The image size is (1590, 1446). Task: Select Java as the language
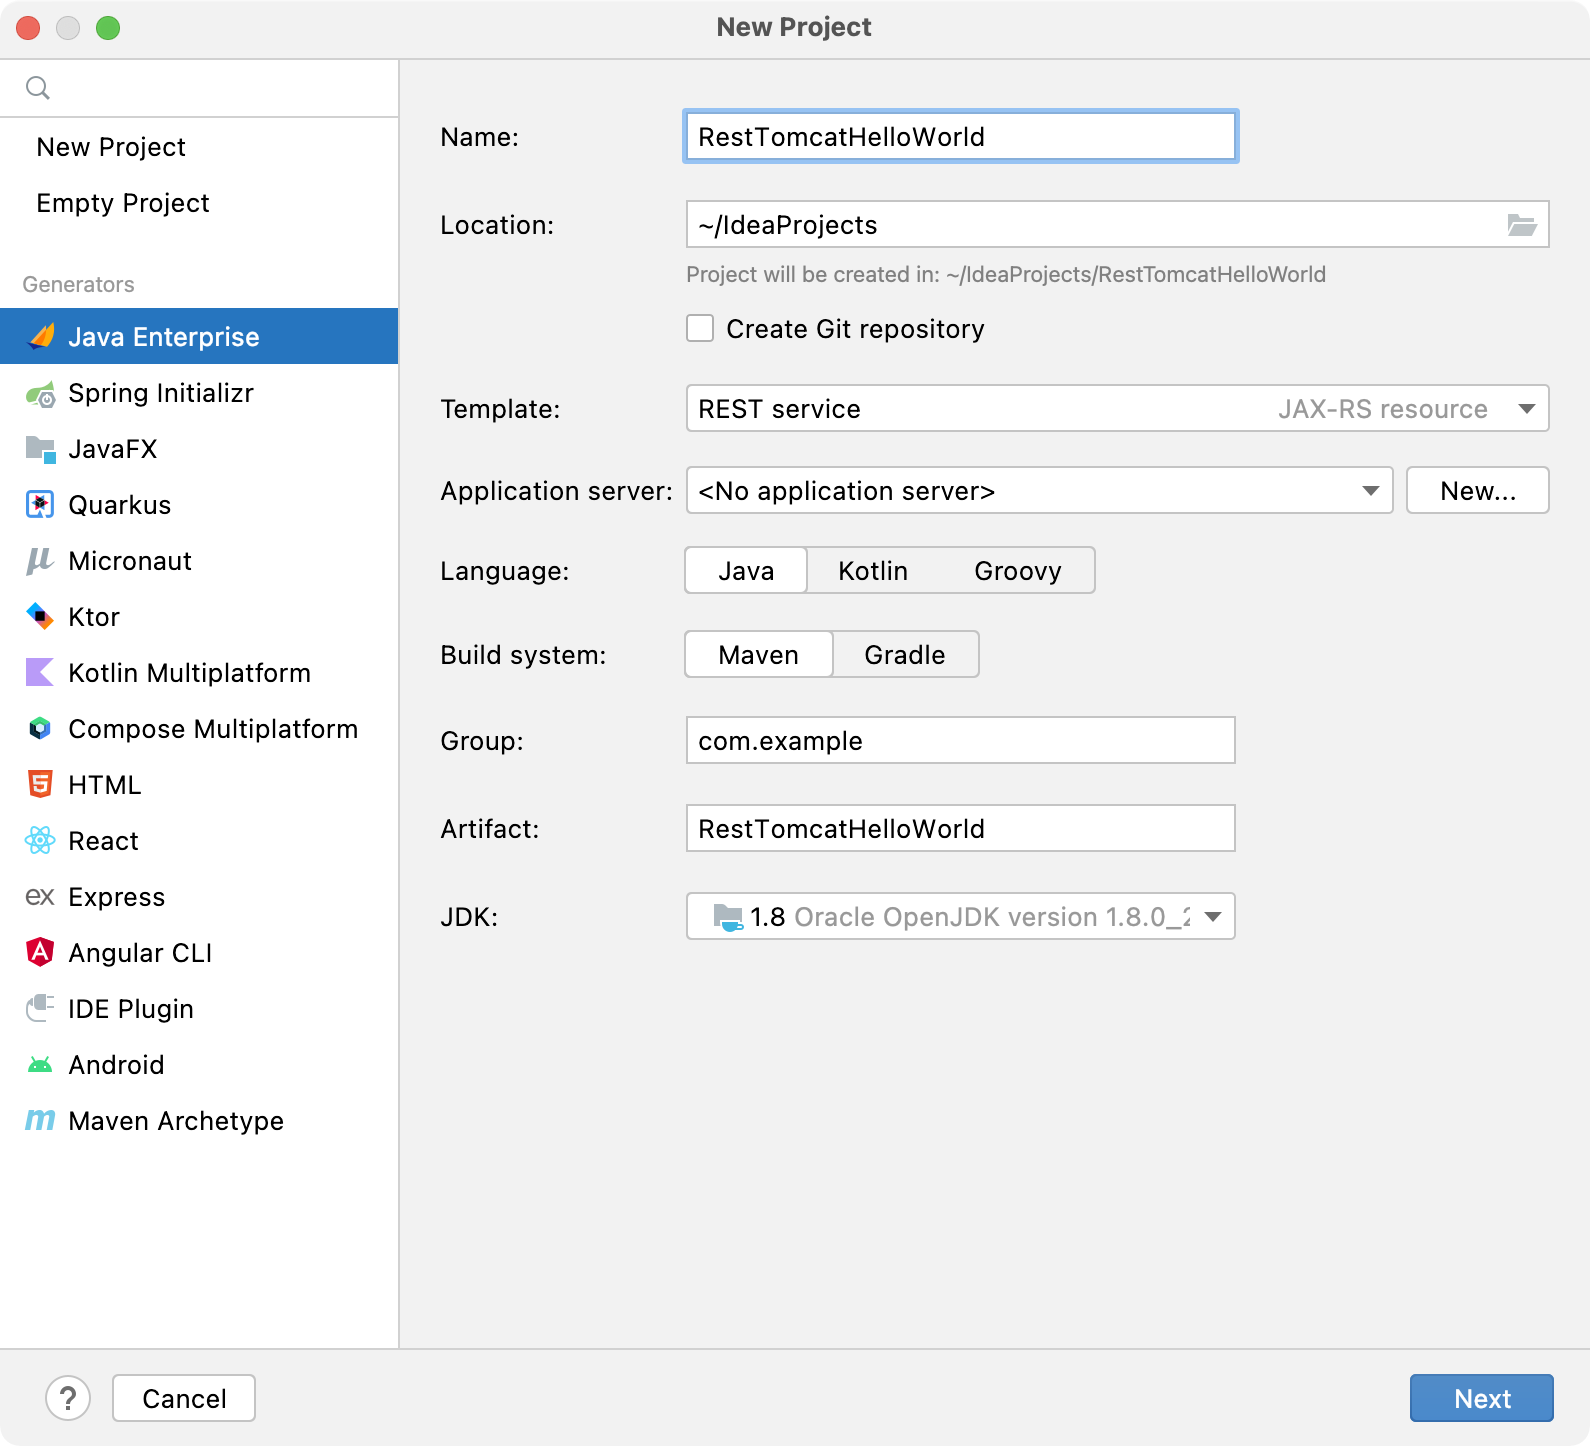746,571
